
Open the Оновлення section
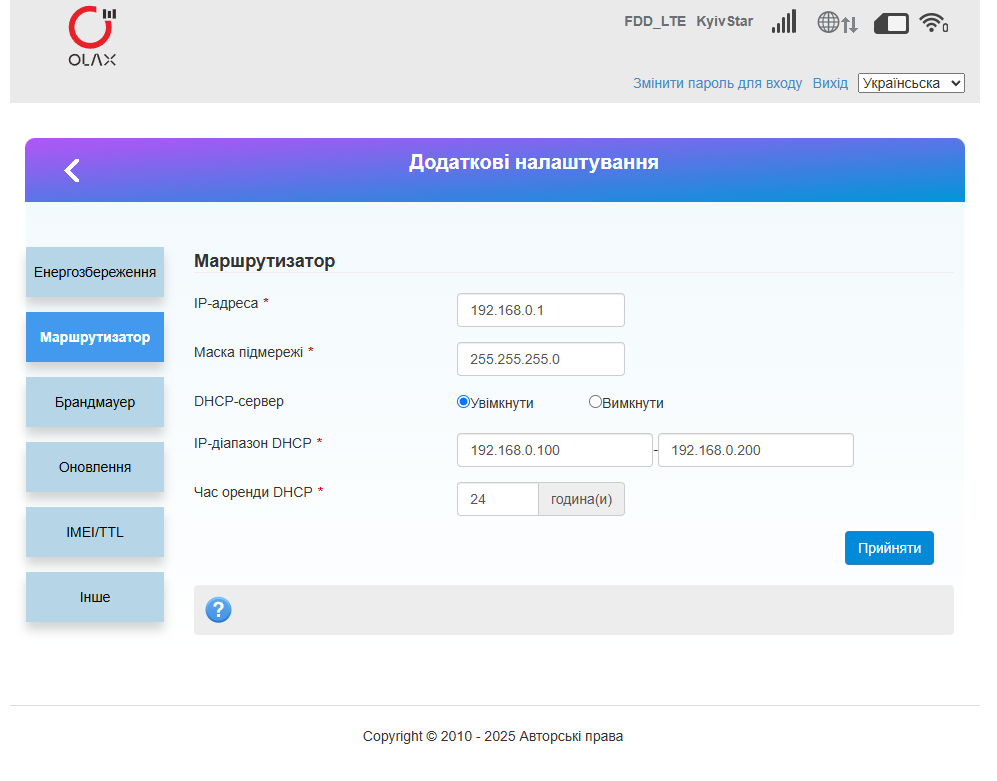95,467
